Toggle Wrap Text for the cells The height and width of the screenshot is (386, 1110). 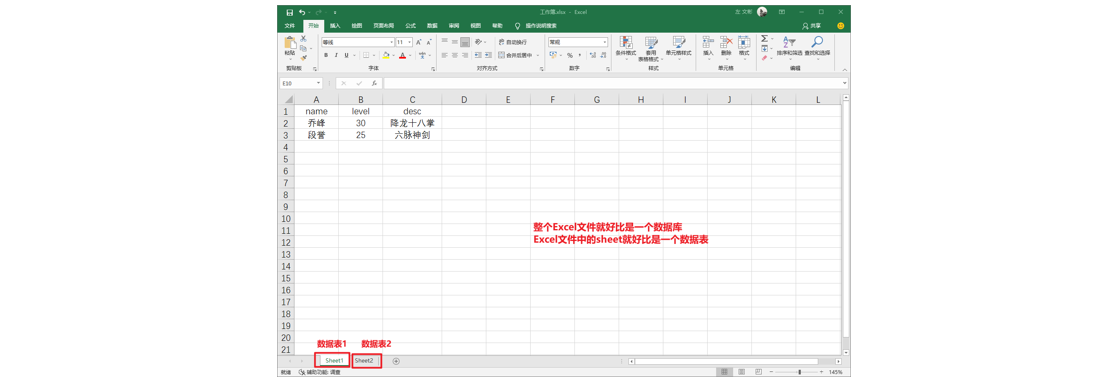(513, 42)
